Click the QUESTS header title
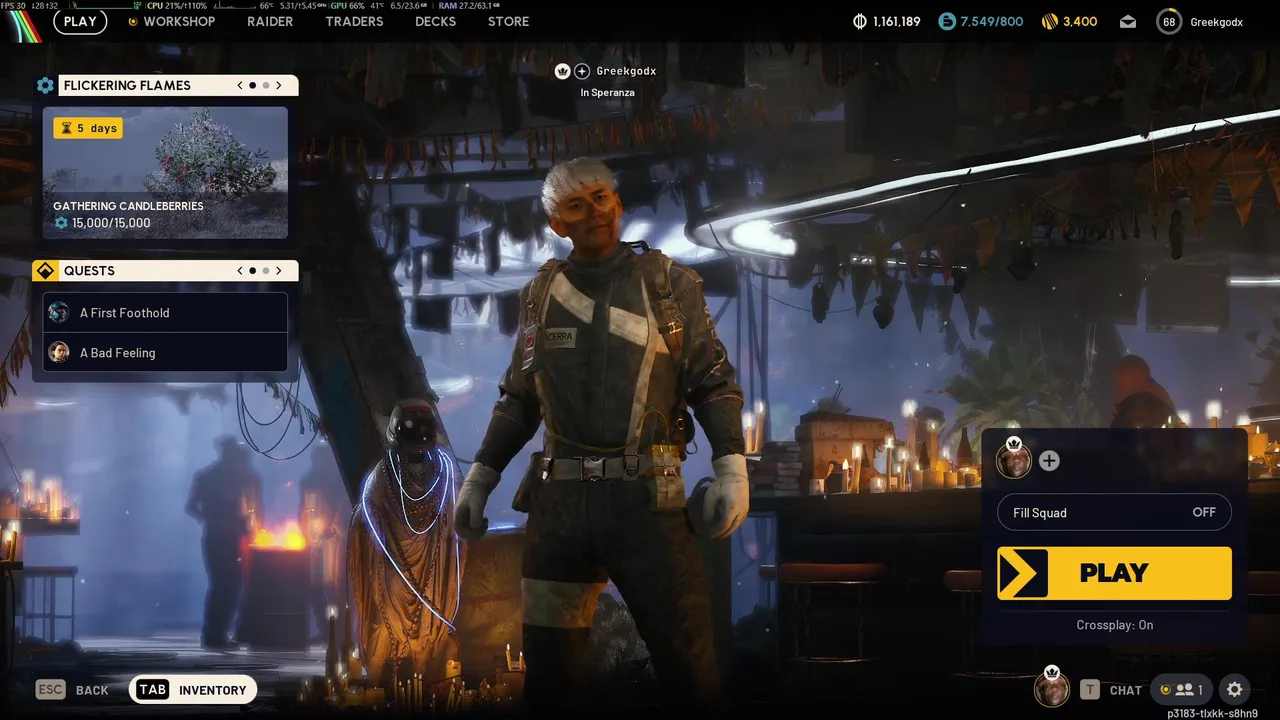Image resolution: width=1280 pixels, height=720 pixels. (89, 271)
